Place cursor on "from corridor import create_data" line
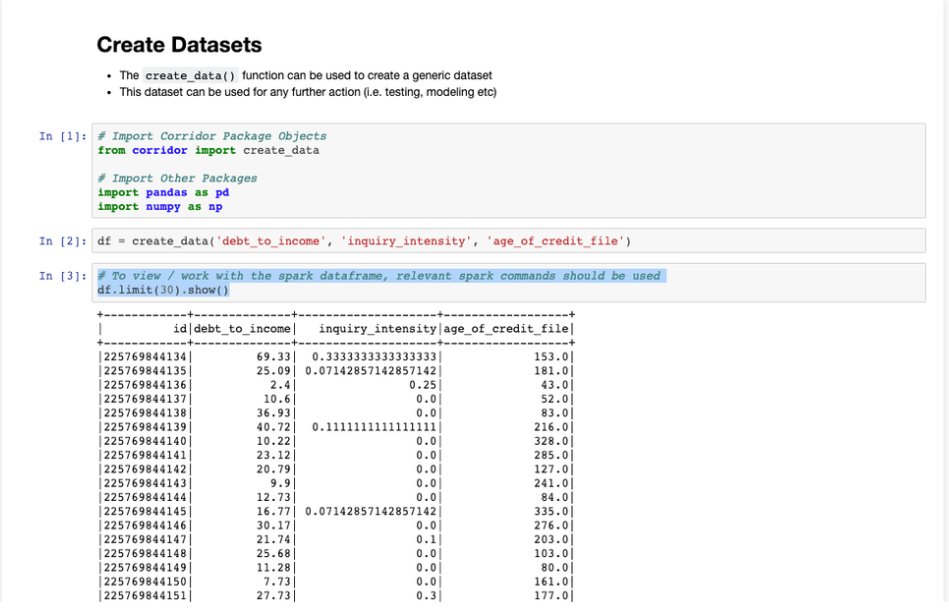 coord(209,150)
